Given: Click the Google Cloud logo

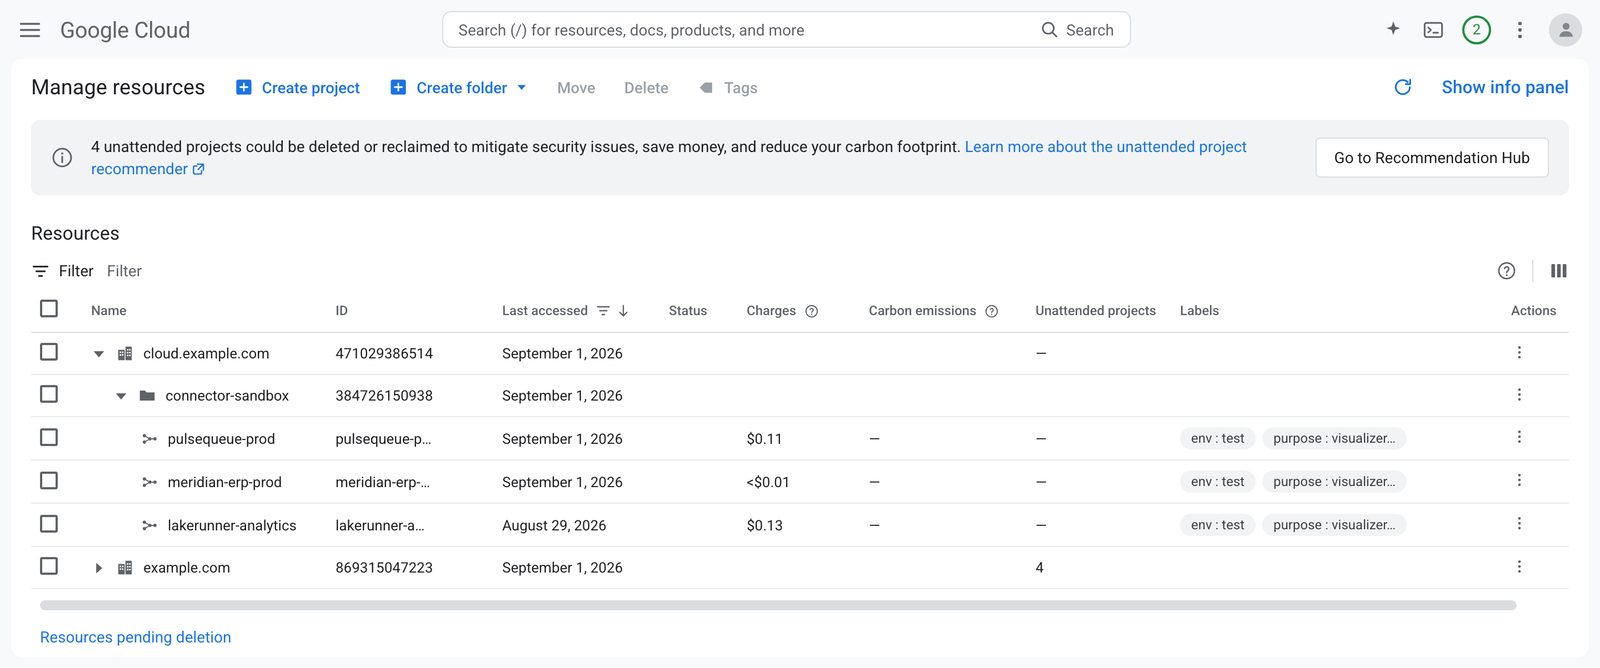Looking at the screenshot, I should (x=125, y=30).
